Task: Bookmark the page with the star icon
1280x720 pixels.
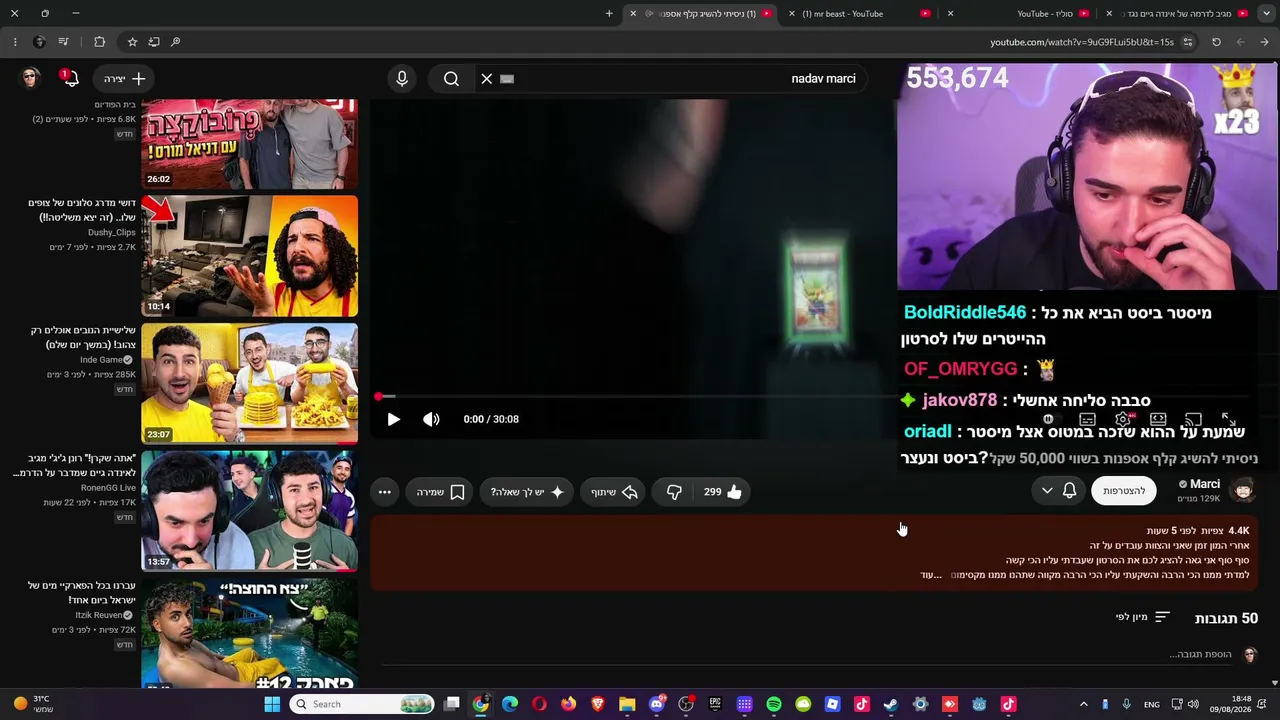Action: point(132,42)
